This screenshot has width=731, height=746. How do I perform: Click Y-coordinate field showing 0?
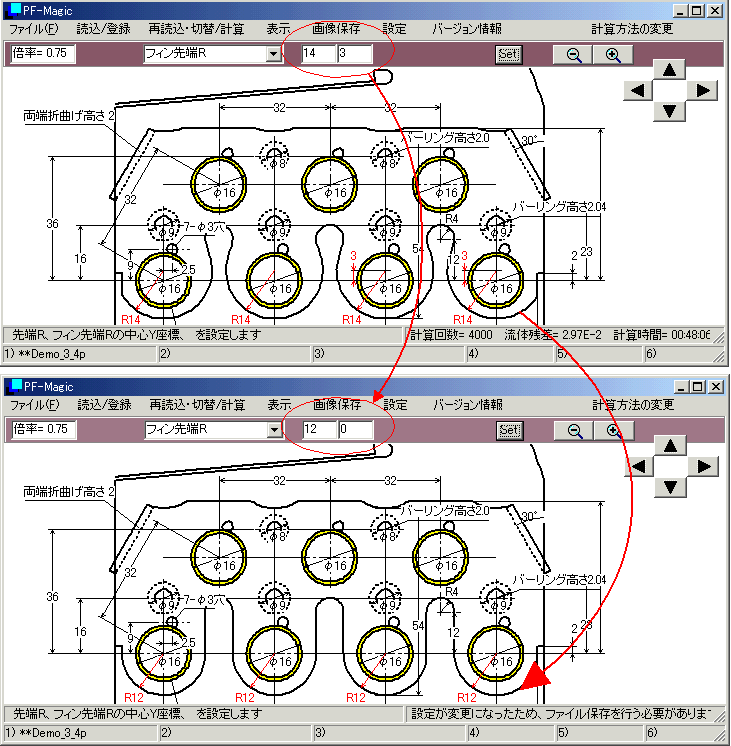pos(356,429)
